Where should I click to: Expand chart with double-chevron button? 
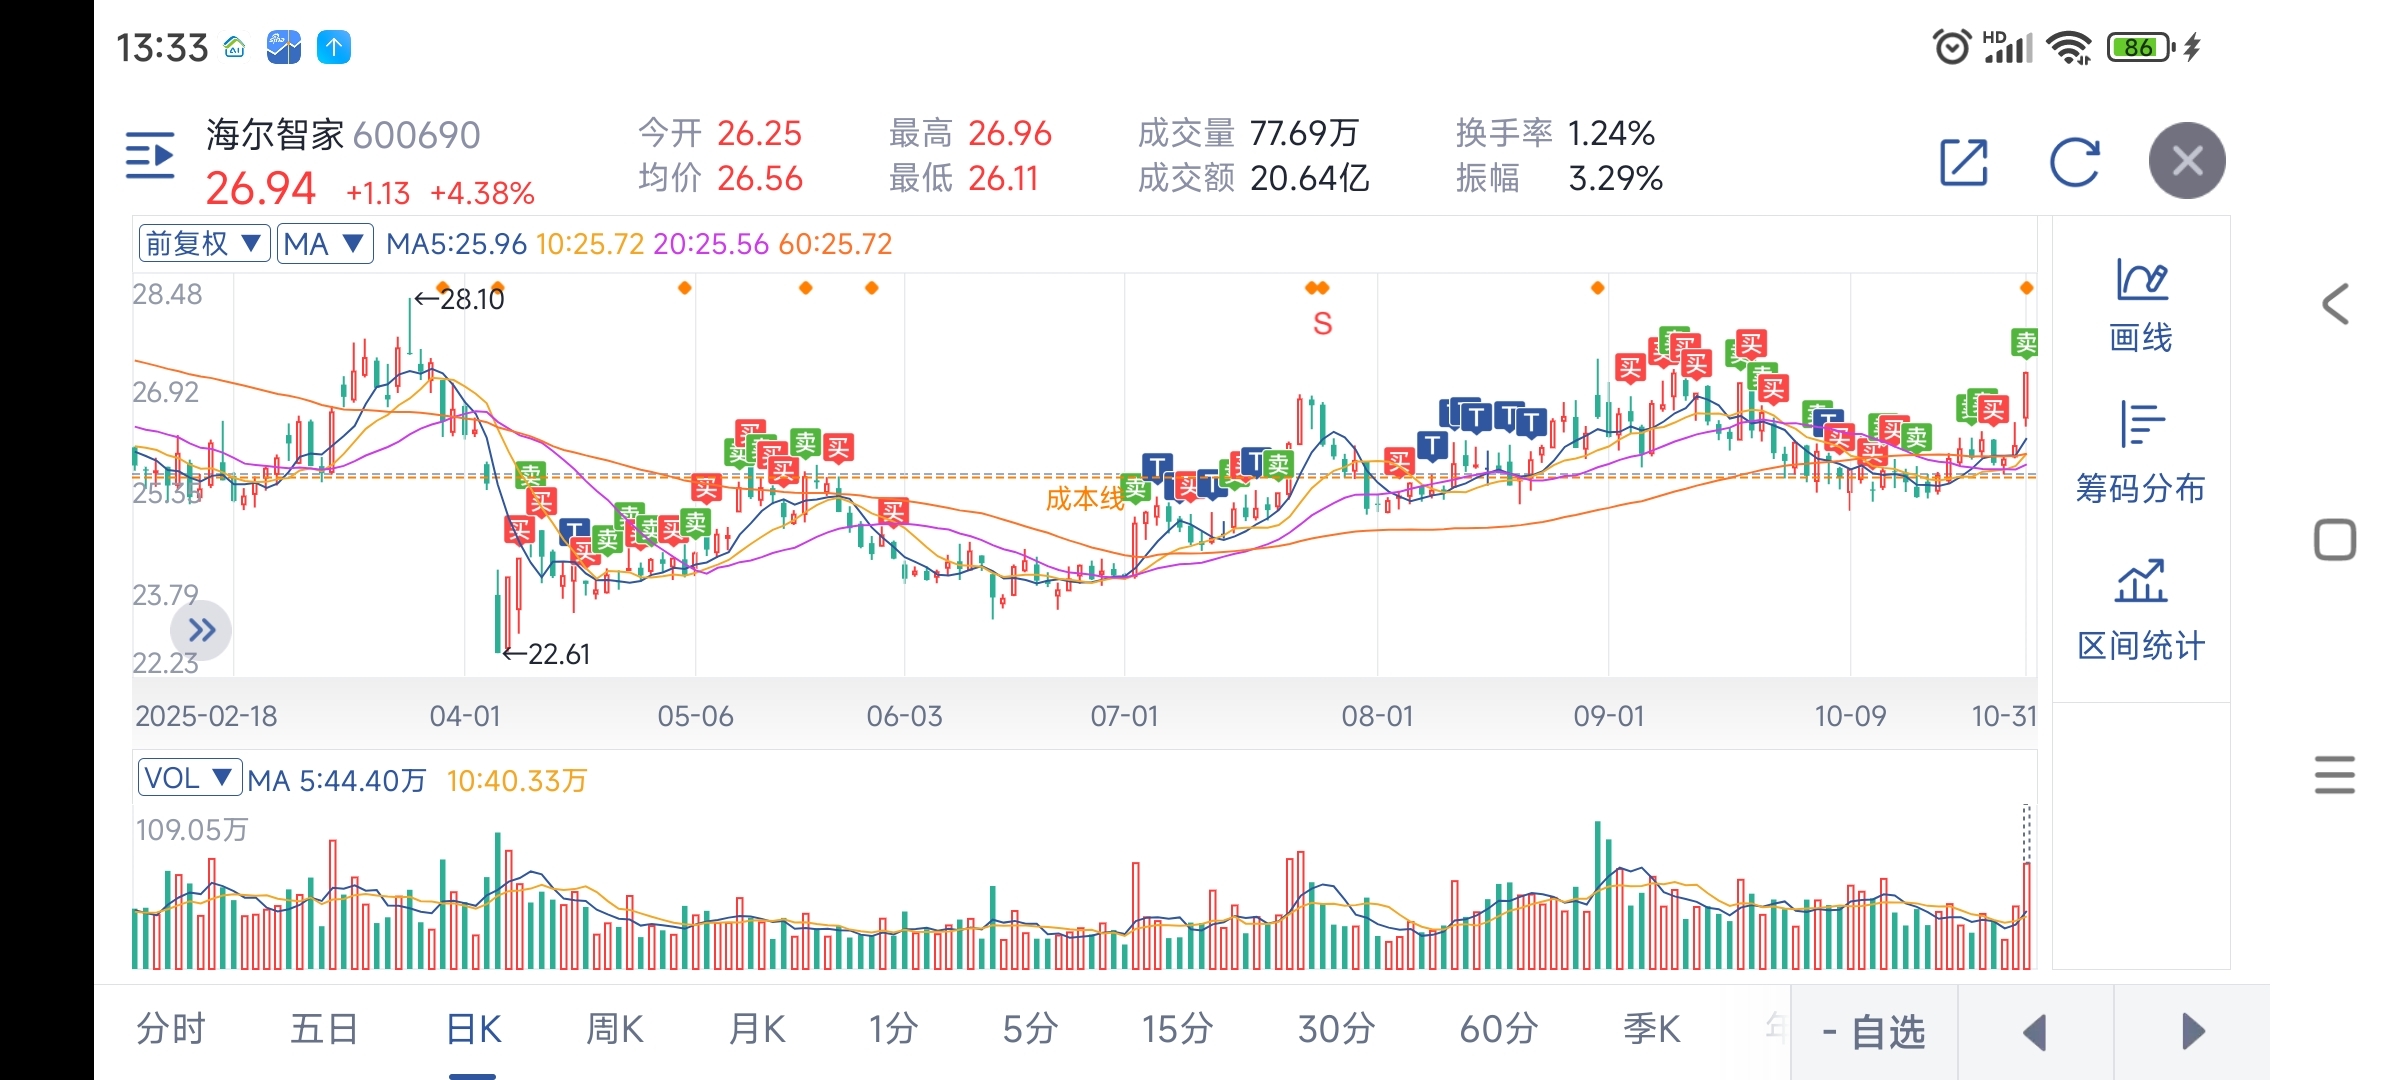(x=202, y=630)
